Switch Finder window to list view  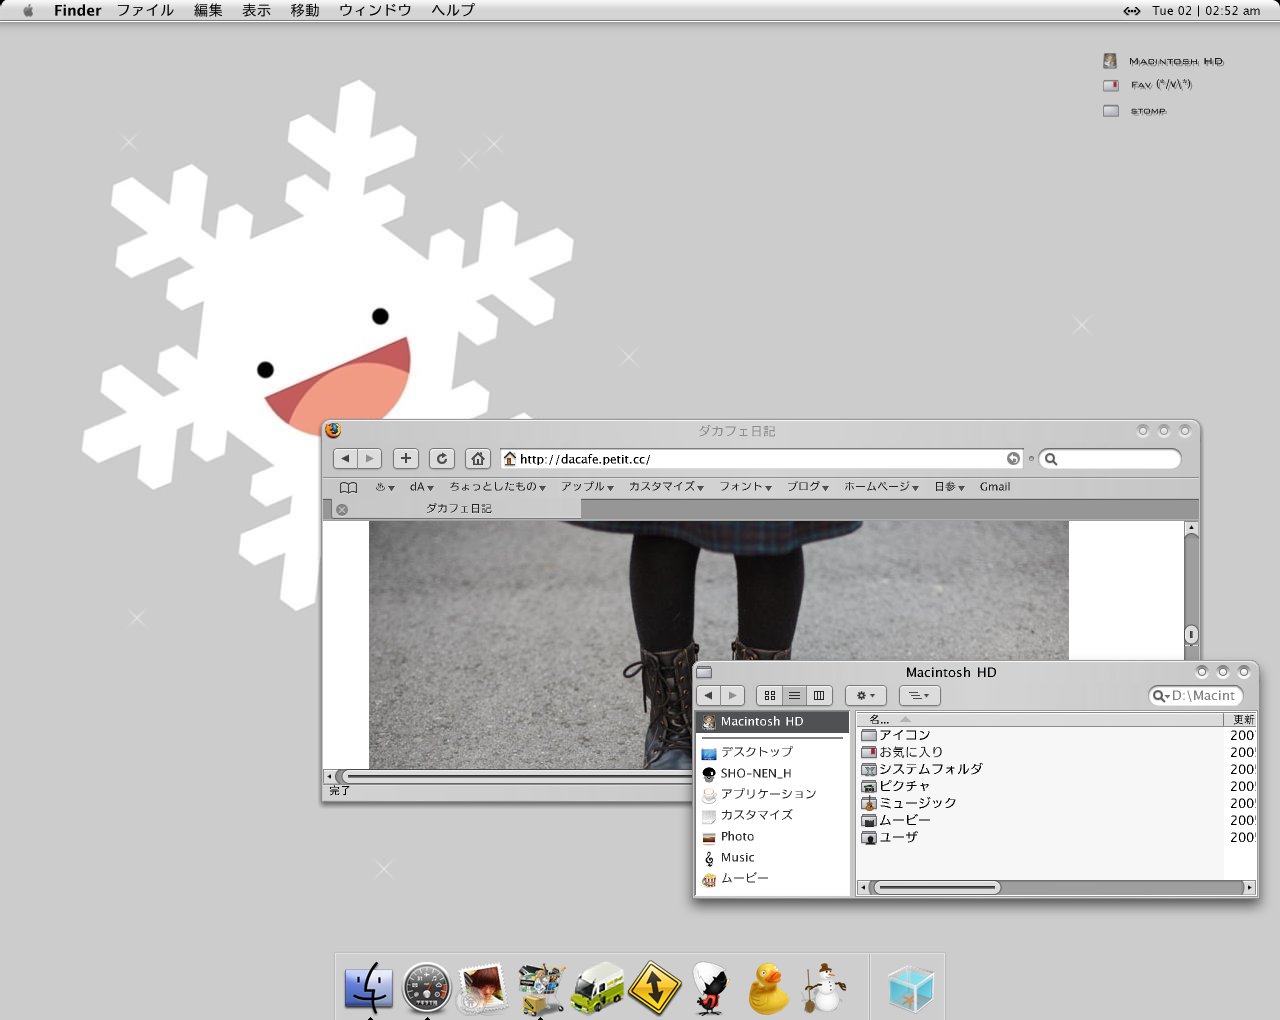pos(794,695)
